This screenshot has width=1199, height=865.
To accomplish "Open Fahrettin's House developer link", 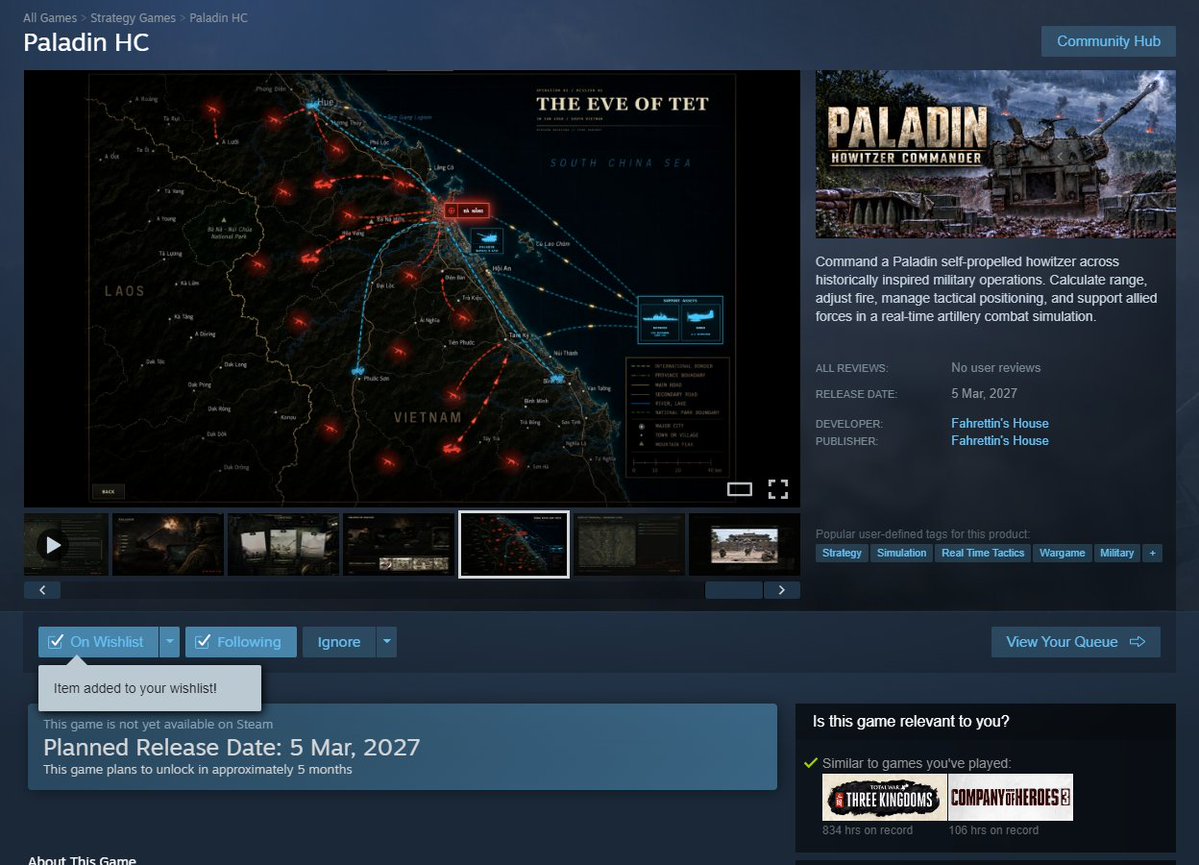I will tap(999, 423).
